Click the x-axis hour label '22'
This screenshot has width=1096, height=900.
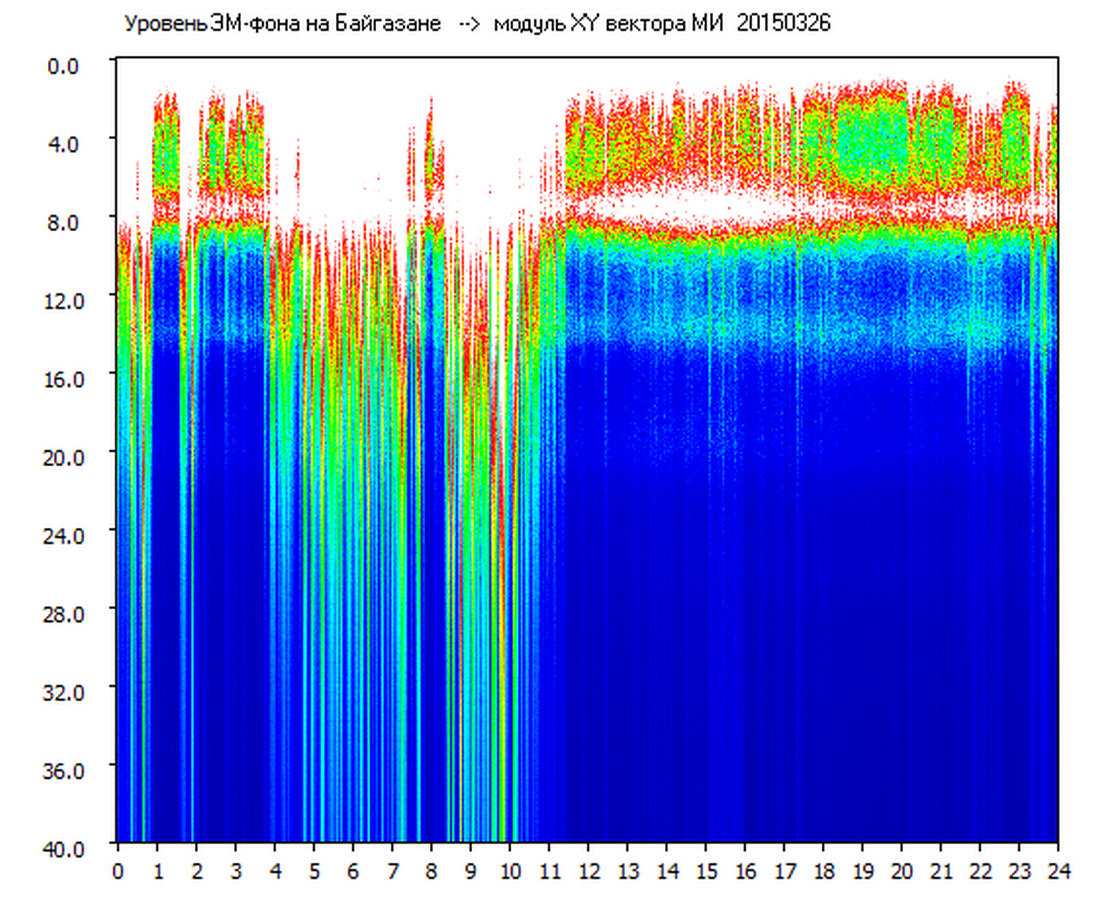click(x=981, y=871)
